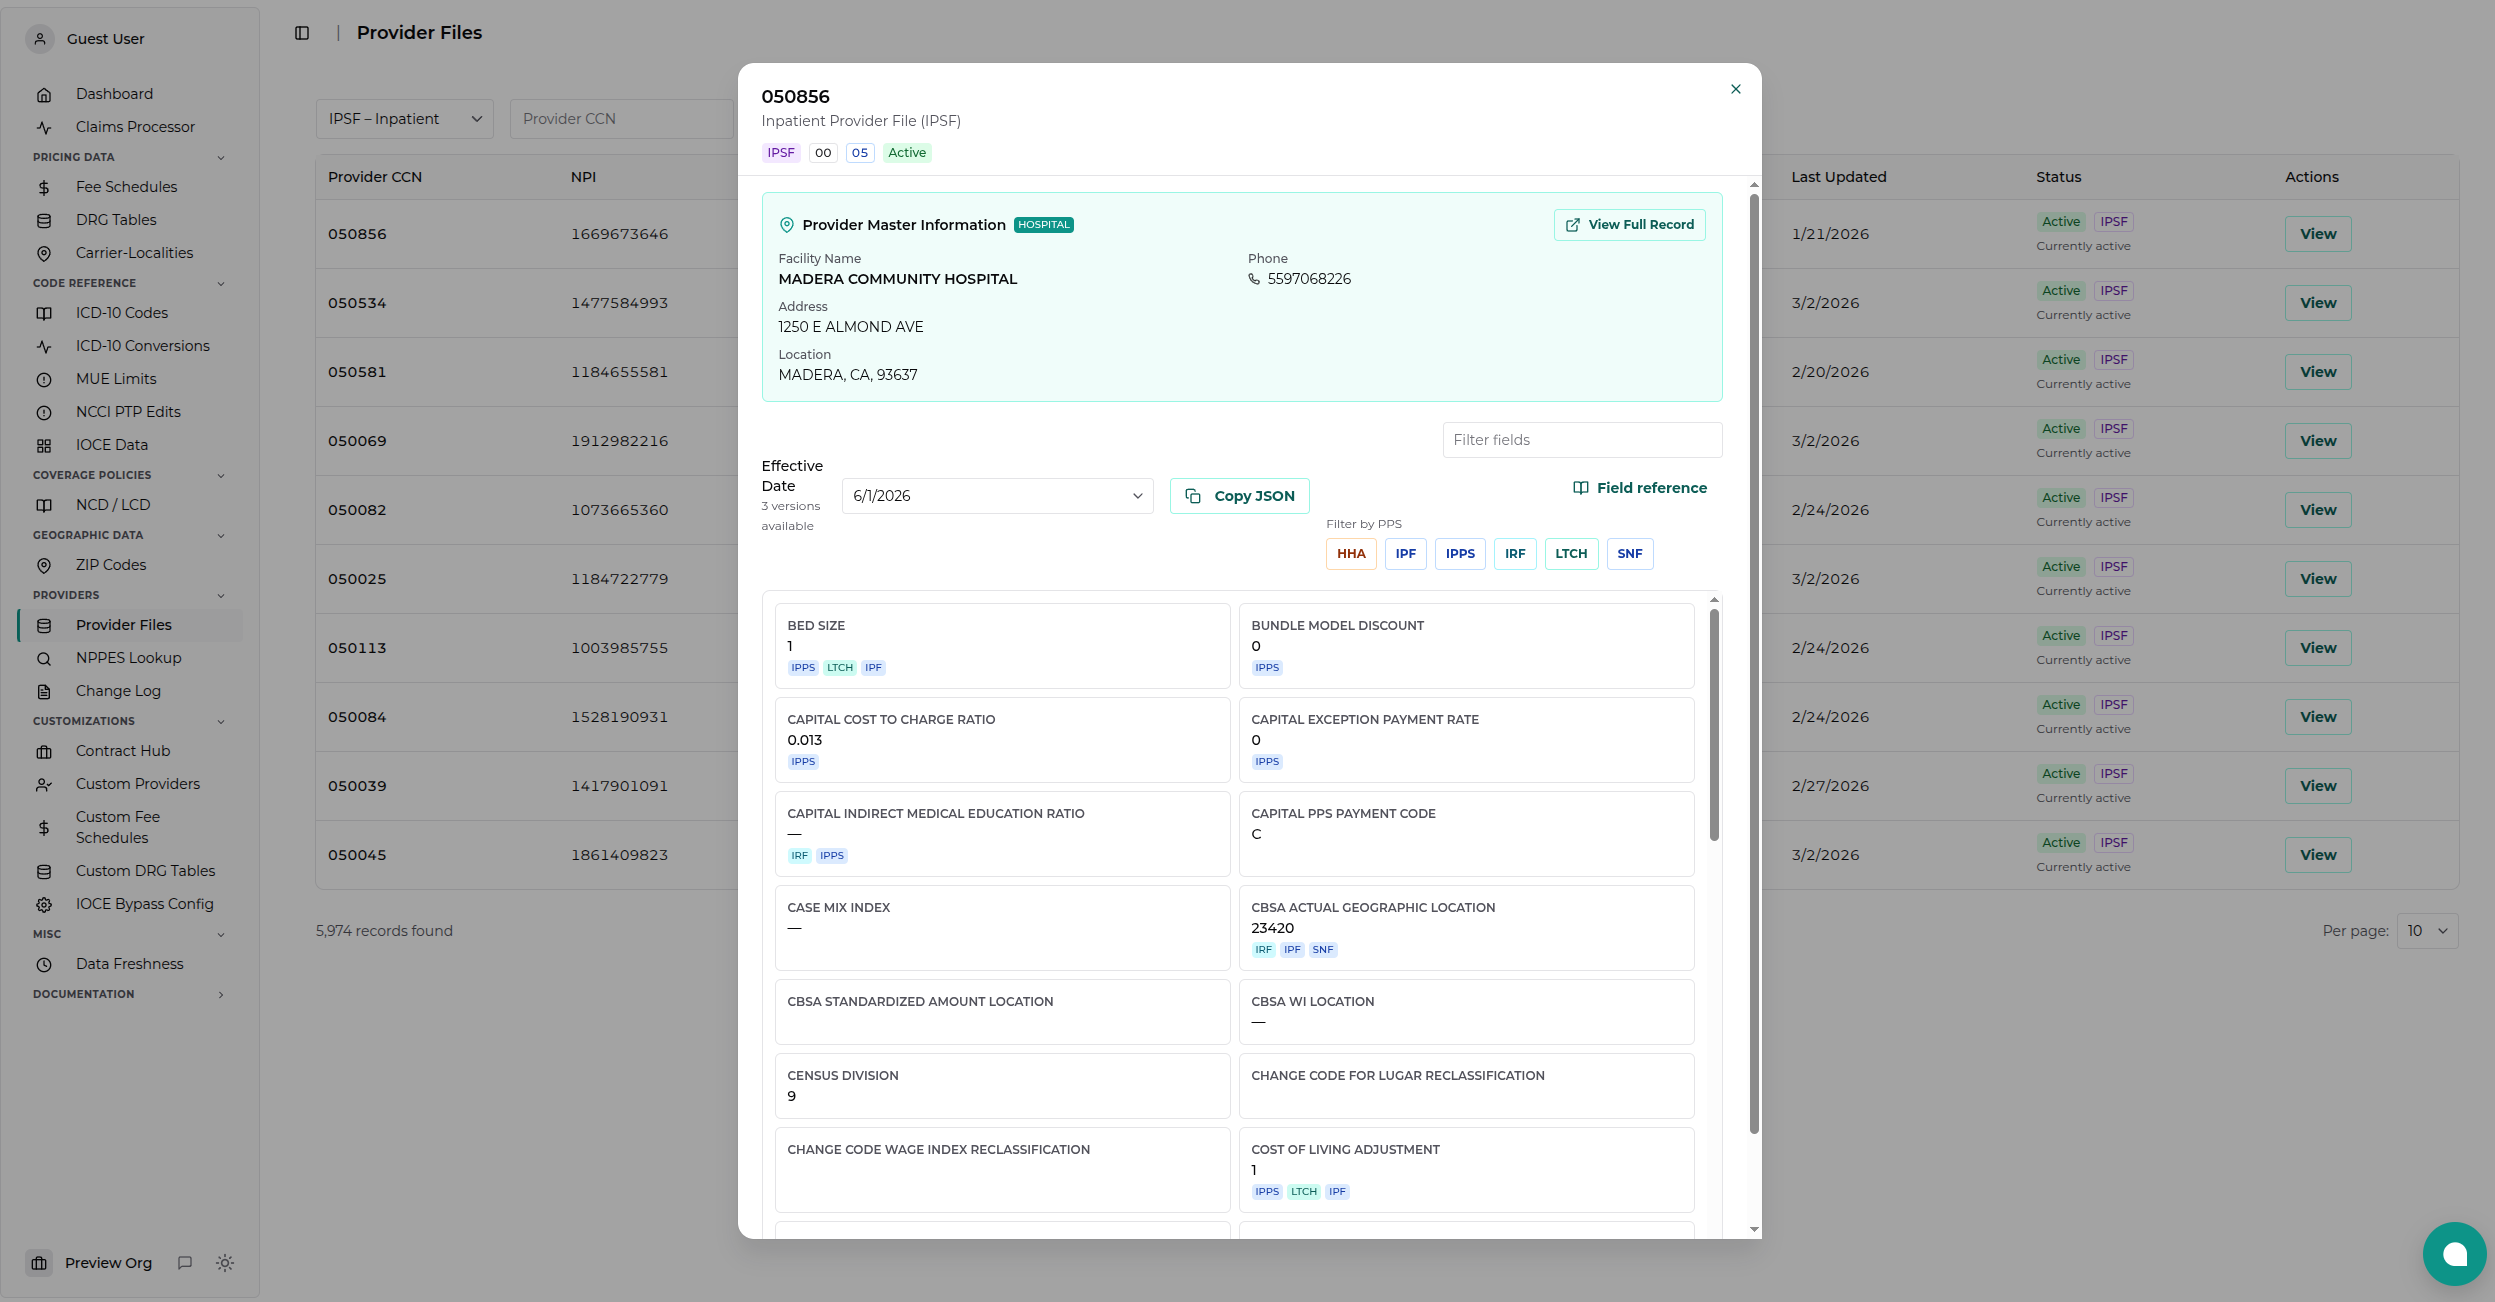2495x1302 pixels.
Task: Expand the DOCUMENTATION section
Action: pyautogui.click(x=128, y=994)
